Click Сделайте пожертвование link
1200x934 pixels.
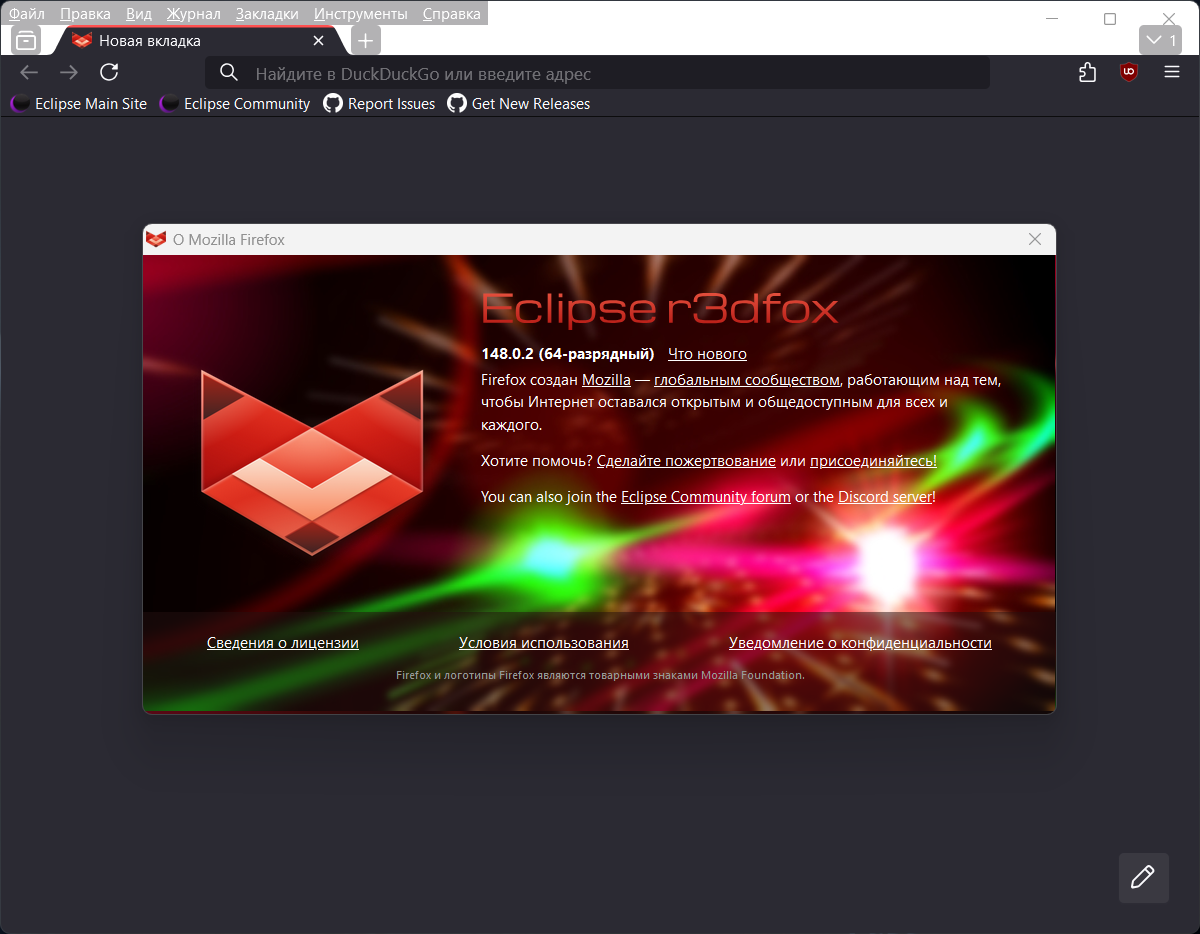click(686, 461)
